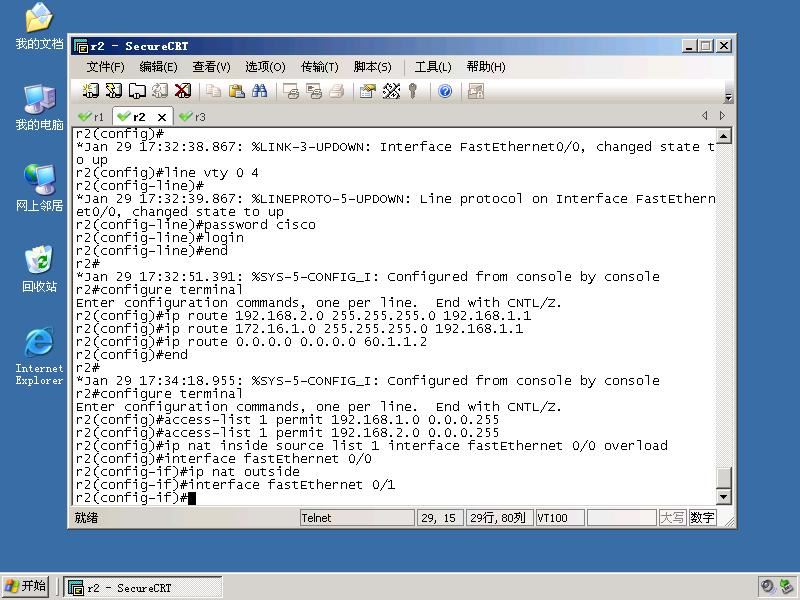Open the 传输(T) menu
The width and height of the screenshot is (800, 600).
pos(320,67)
